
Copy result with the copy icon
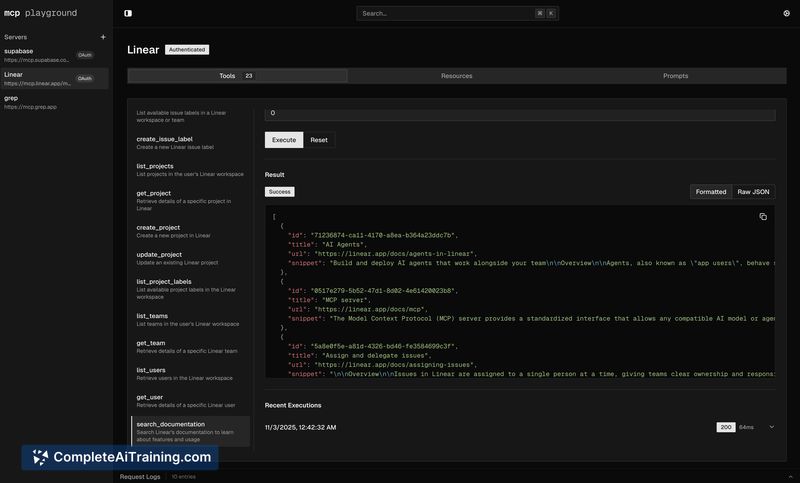click(x=763, y=216)
